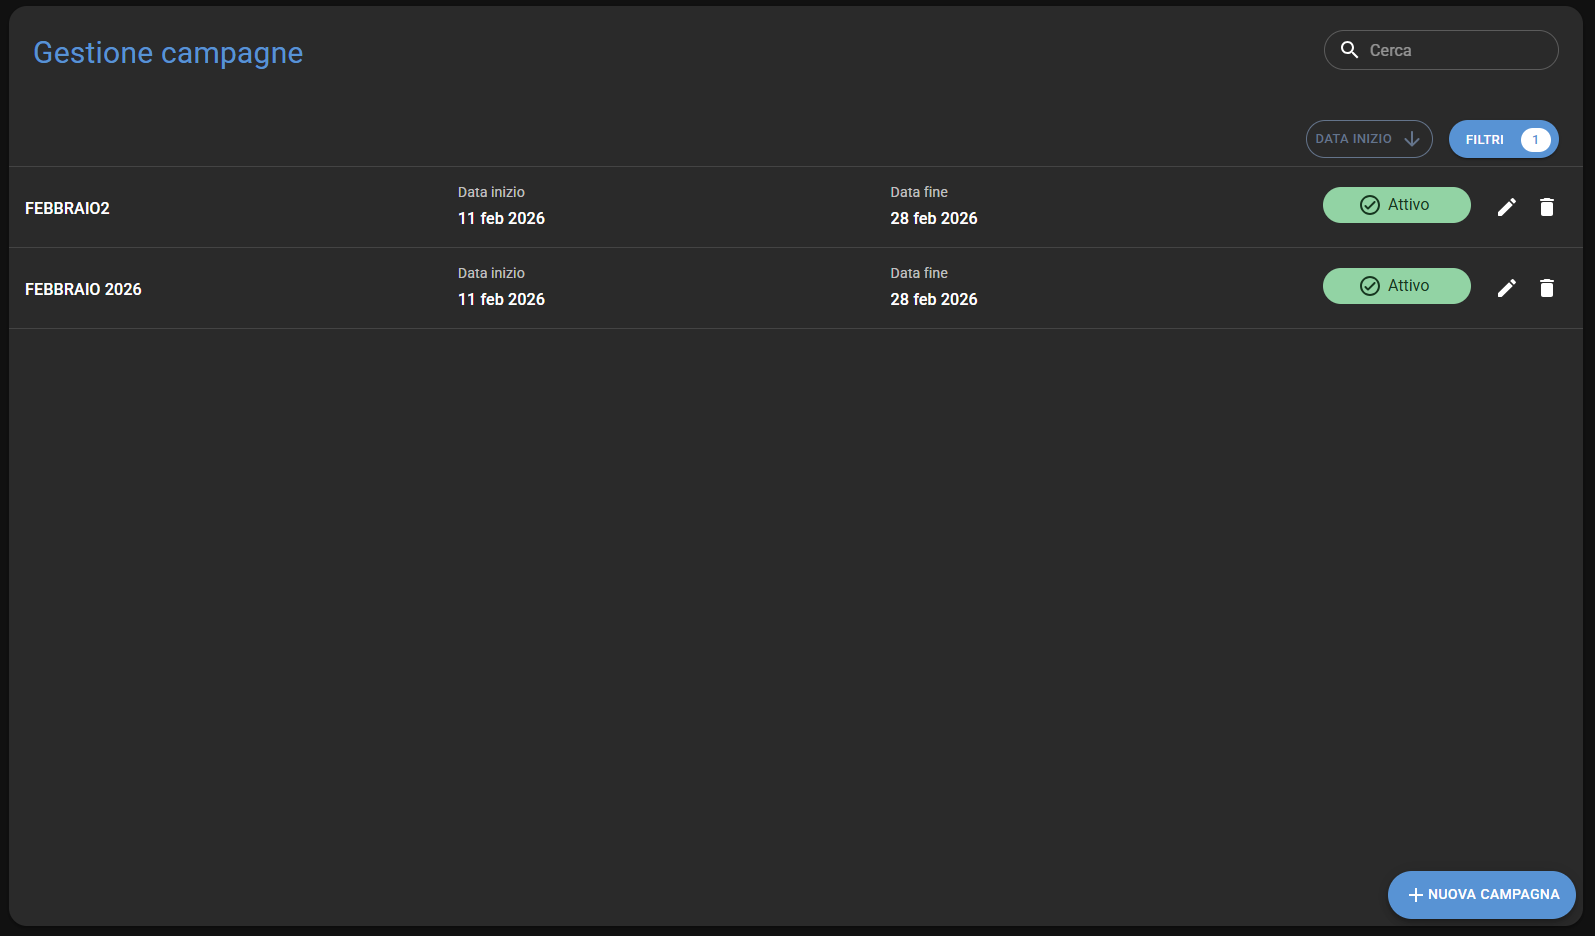Viewport: 1595px width, 936px height.
Task: Click the sort direction arrow icon
Action: pos(1412,139)
